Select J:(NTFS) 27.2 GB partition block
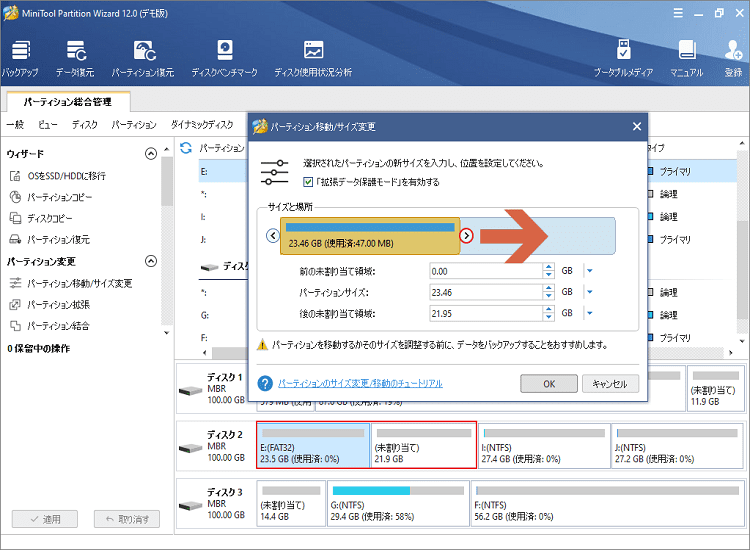This screenshot has width=750, height=550. 677,445
